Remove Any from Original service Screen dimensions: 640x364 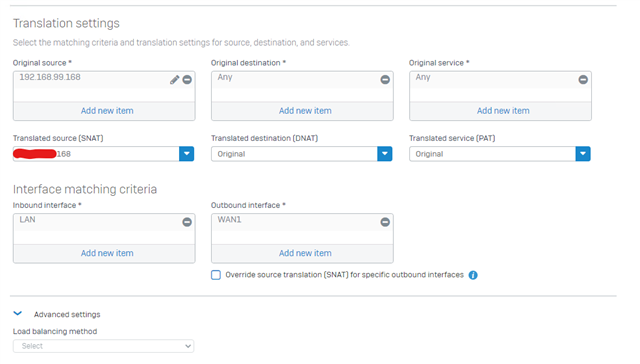point(583,80)
